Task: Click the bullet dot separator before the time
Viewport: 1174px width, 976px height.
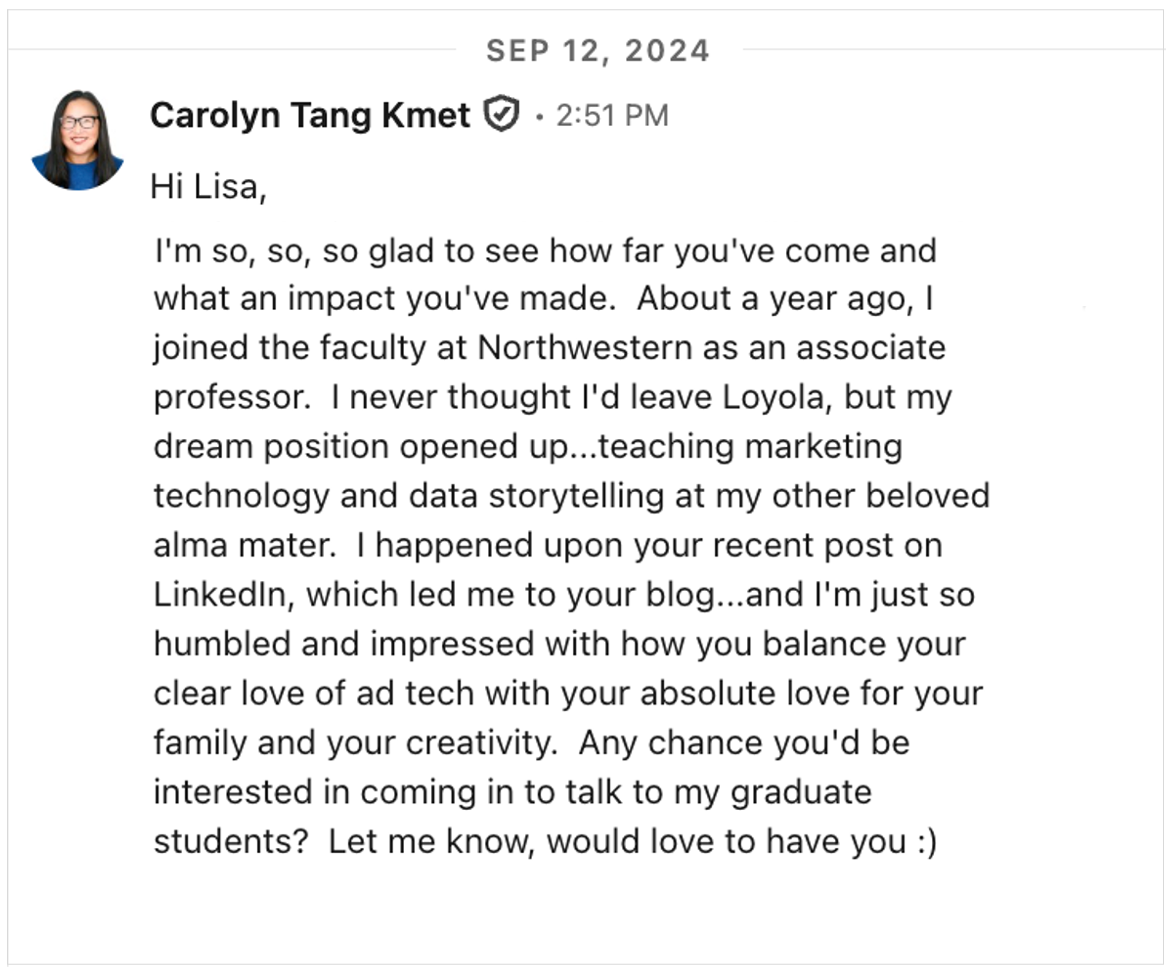Action: pyautogui.click(x=539, y=117)
